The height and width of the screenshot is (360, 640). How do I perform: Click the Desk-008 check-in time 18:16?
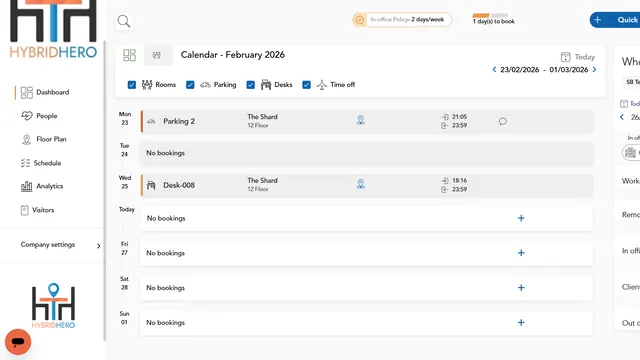459,180
